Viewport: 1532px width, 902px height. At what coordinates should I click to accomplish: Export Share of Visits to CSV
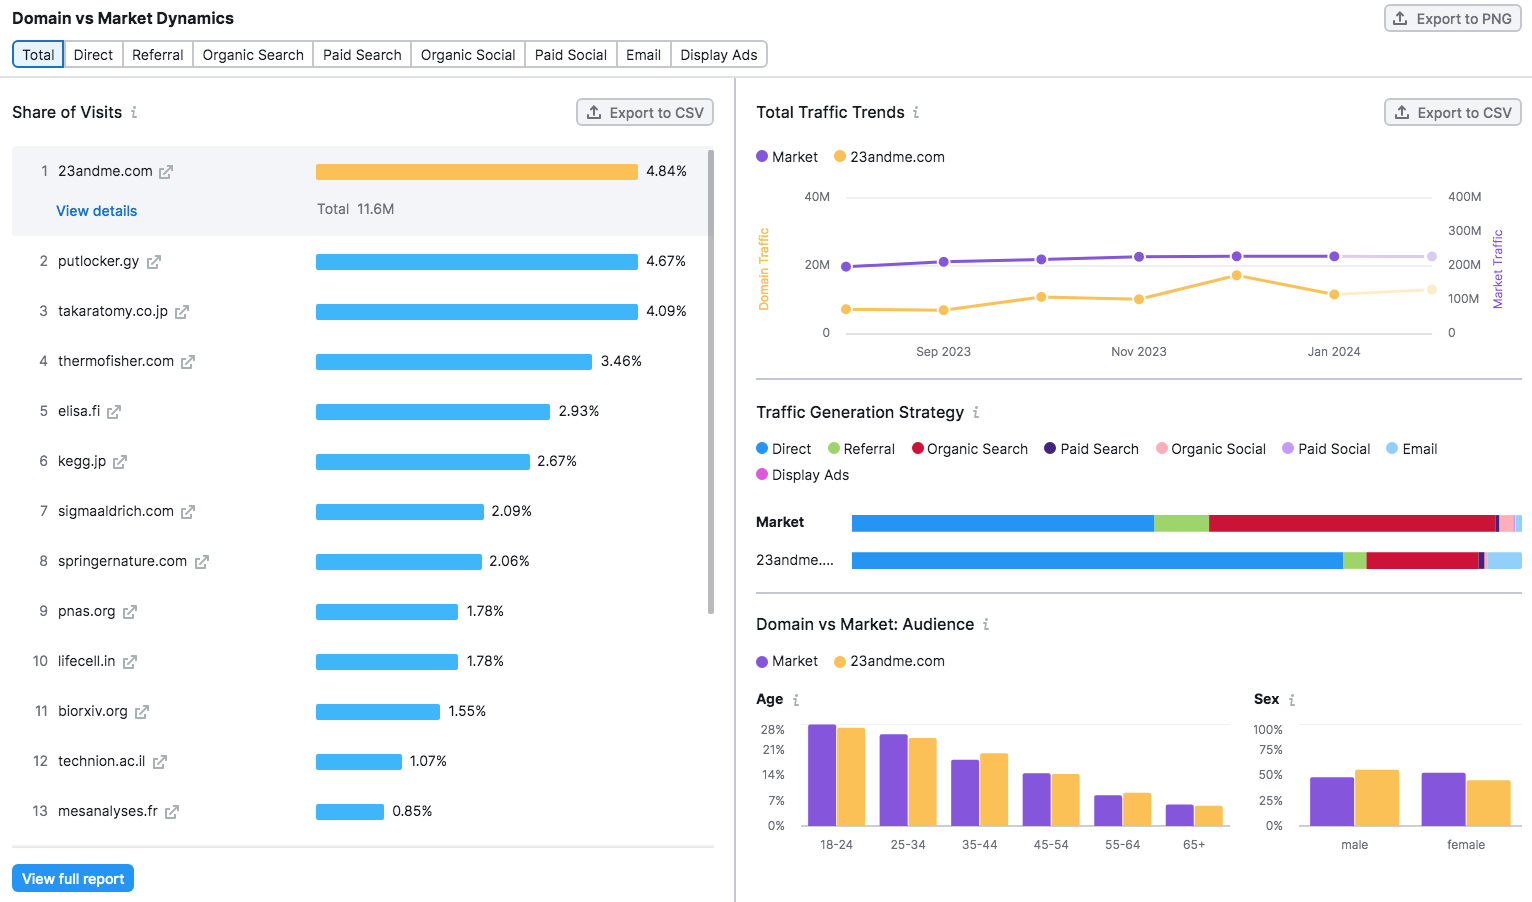(x=645, y=113)
